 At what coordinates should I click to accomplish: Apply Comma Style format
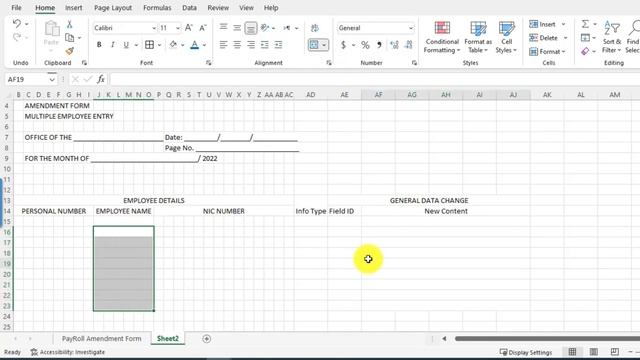click(379, 45)
